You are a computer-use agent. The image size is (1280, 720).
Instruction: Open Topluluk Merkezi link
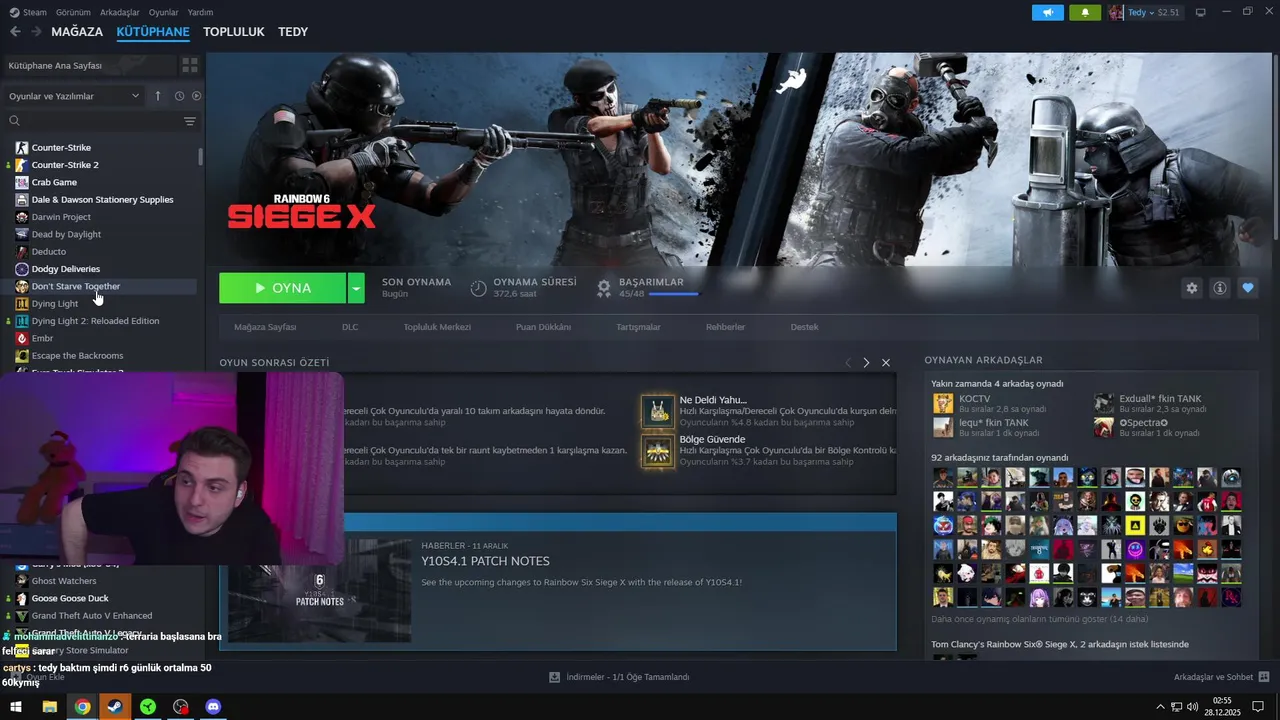tap(437, 327)
